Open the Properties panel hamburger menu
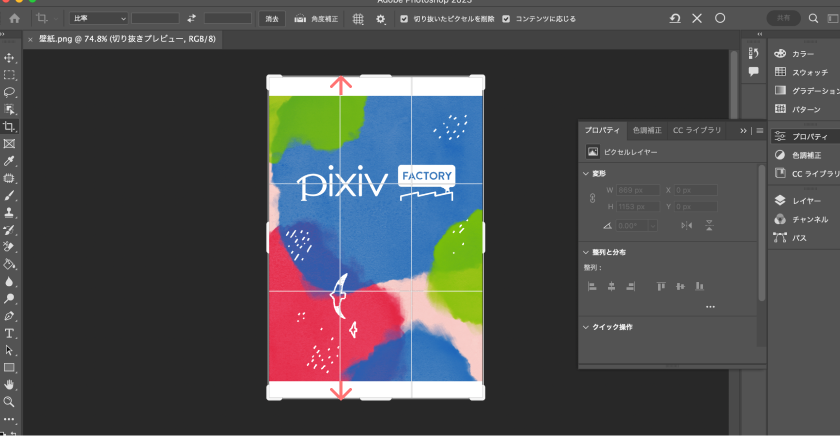This screenshot has width=840, height=436. click(760, 130)
